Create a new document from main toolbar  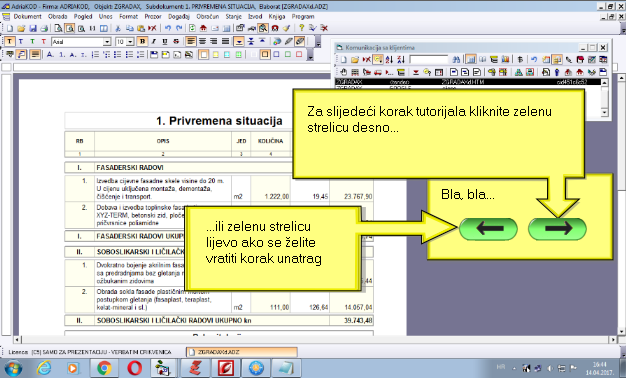click(10, 28)
